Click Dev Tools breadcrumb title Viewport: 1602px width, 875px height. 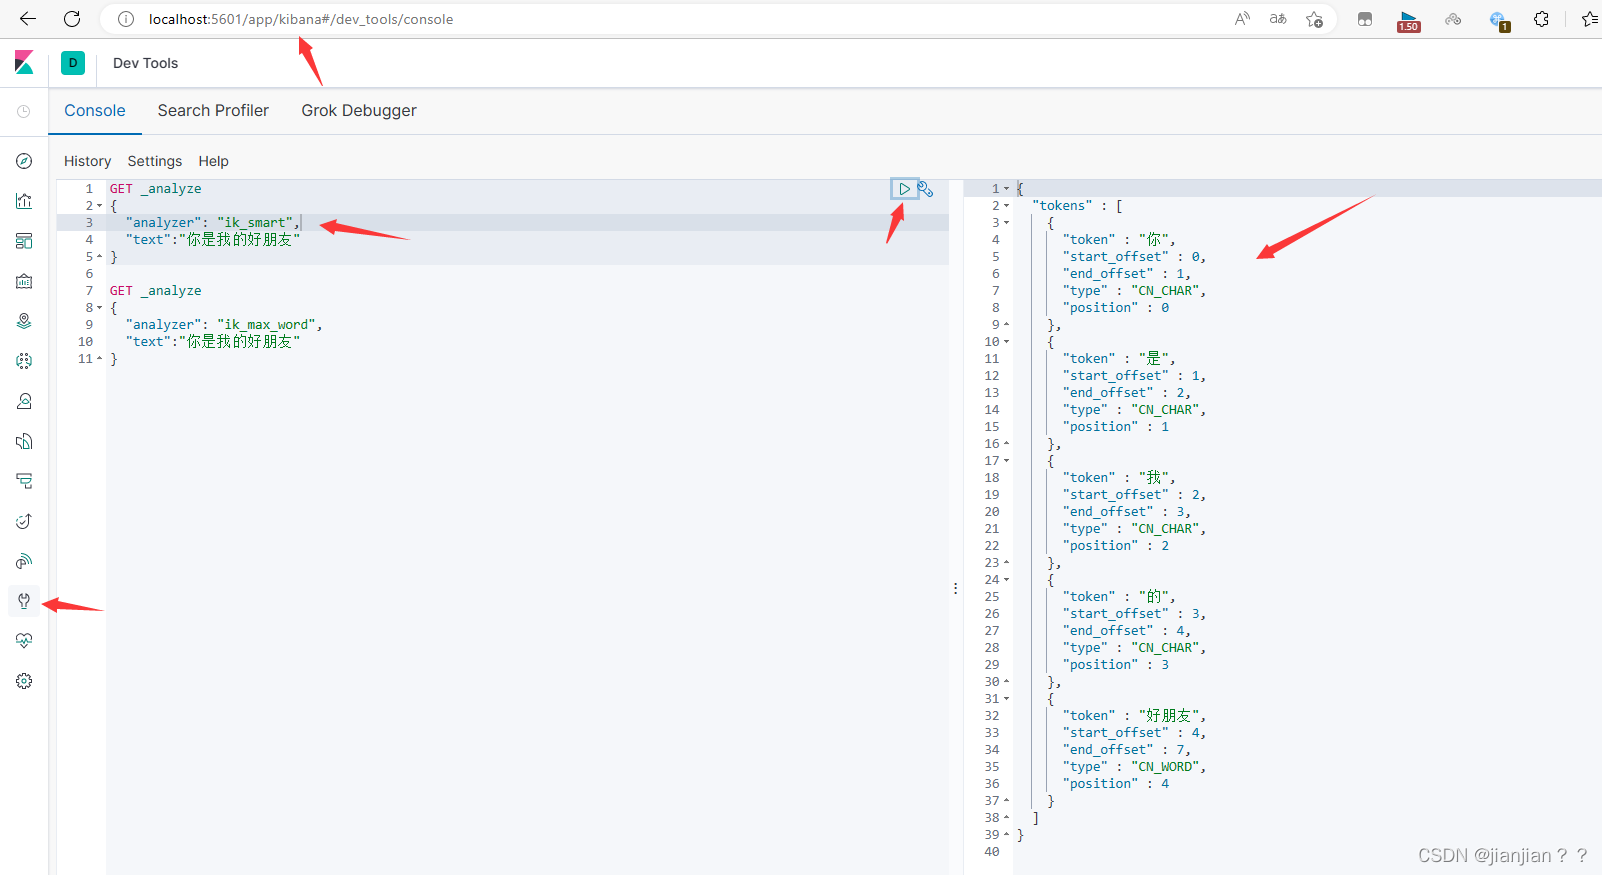145,63
